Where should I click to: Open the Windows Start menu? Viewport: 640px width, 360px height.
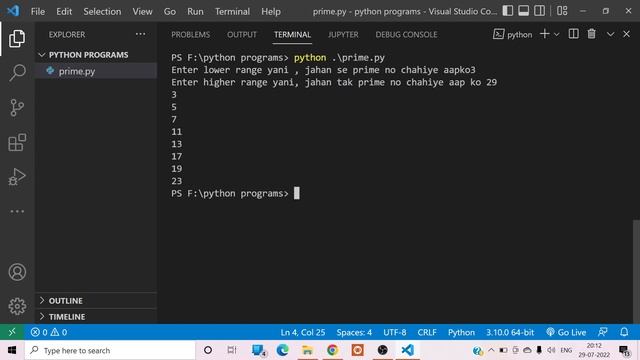(x=12, y=350)
